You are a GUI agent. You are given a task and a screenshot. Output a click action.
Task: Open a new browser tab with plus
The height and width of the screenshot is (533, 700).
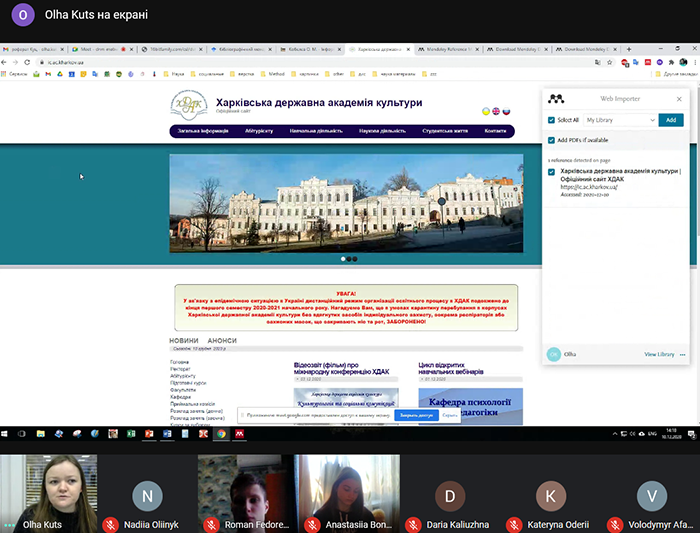click(629, 49)
